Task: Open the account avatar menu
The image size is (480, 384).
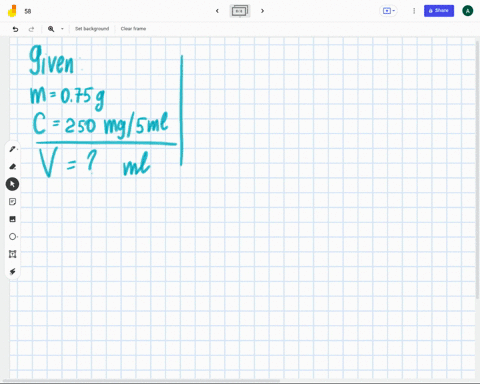Action: click(468, 11)
